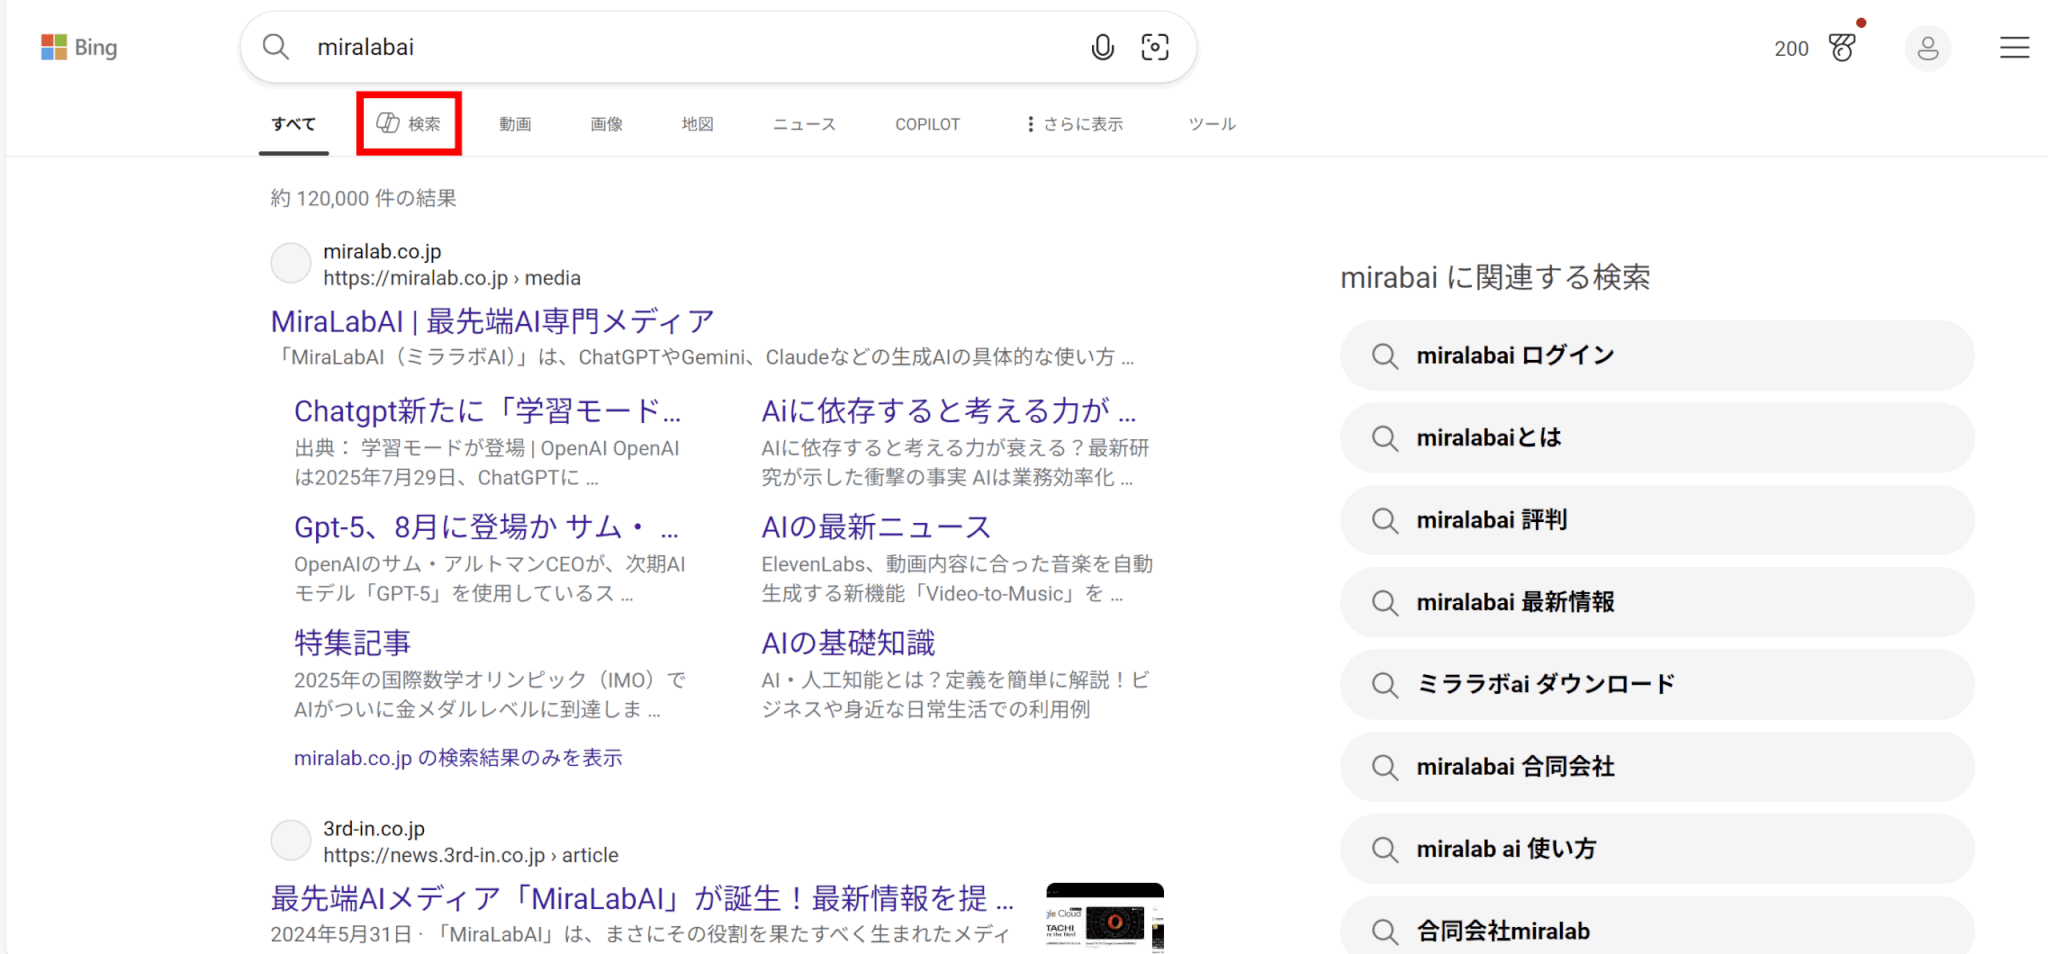This screenshot has height=954, width=2048.
Task: Start voice search with microphone icon
Action: pyautogui.click(x=1102, y=47)
